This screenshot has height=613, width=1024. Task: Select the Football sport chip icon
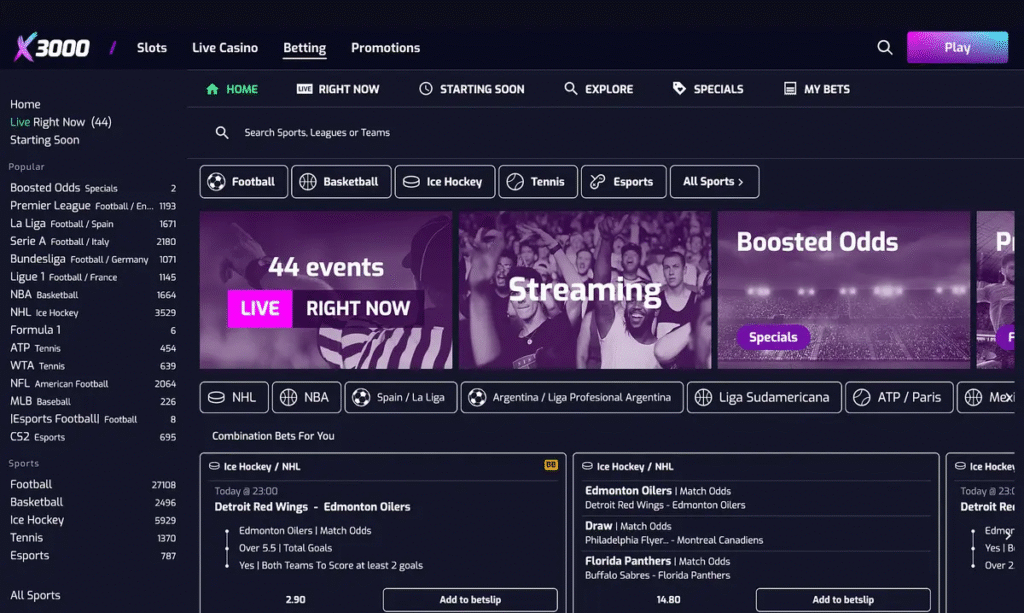(x=216, y=182)
